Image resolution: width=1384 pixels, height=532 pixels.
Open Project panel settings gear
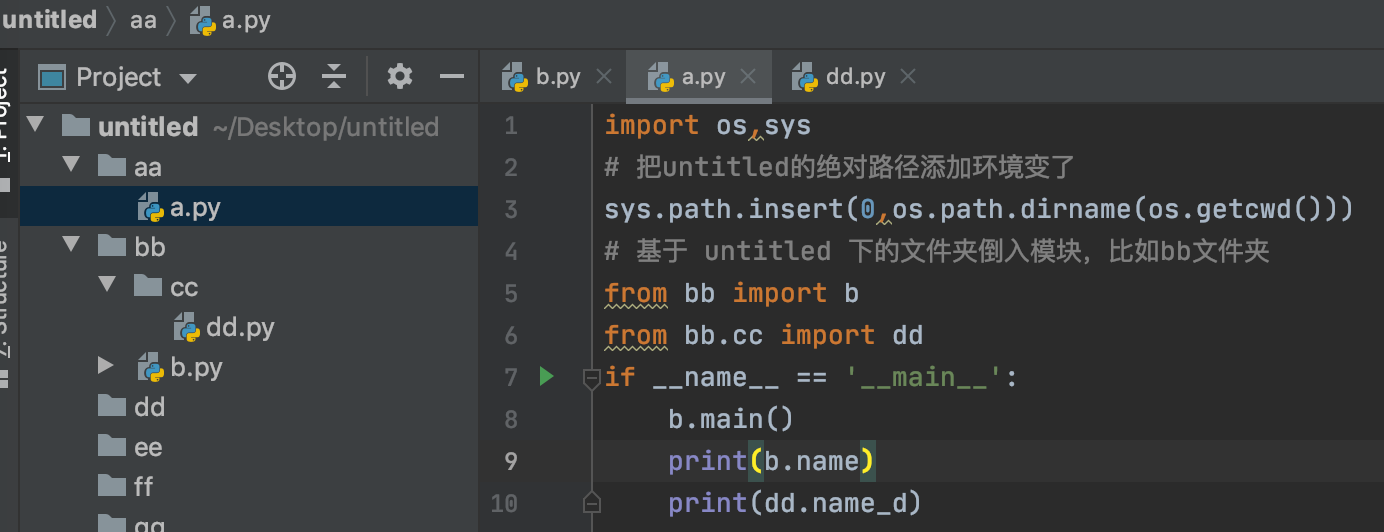[x=400, y=76]
